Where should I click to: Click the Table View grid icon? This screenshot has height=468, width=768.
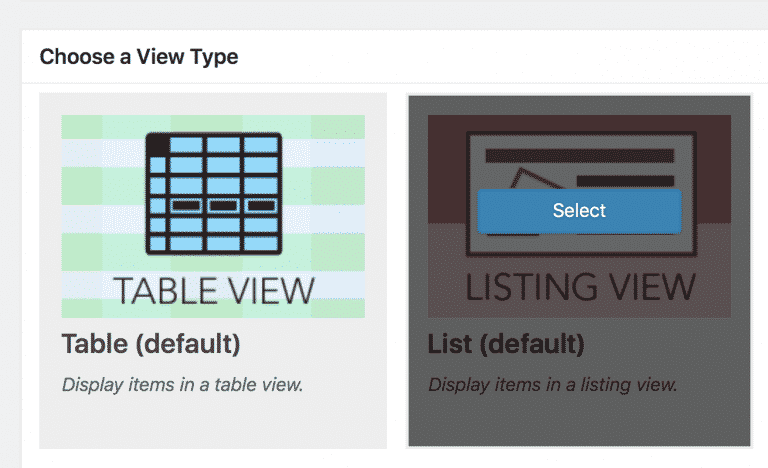[214, 194]
